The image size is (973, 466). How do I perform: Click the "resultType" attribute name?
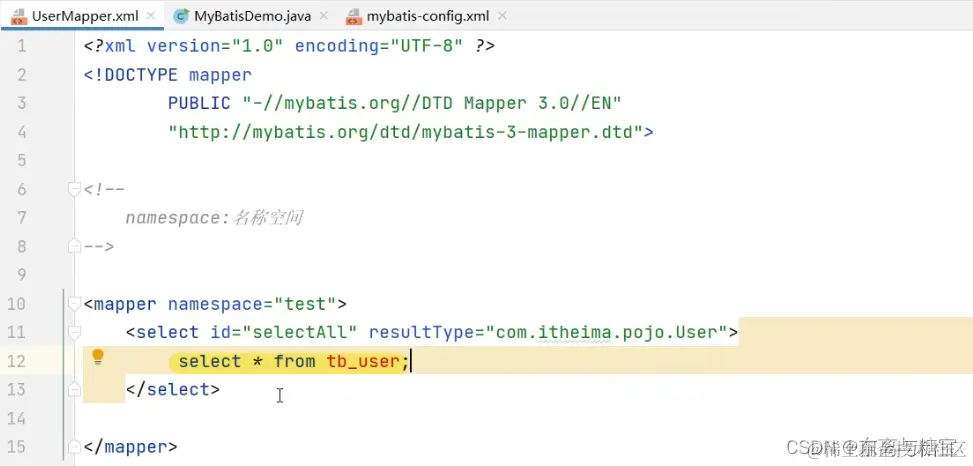click(x=421, y=333)
